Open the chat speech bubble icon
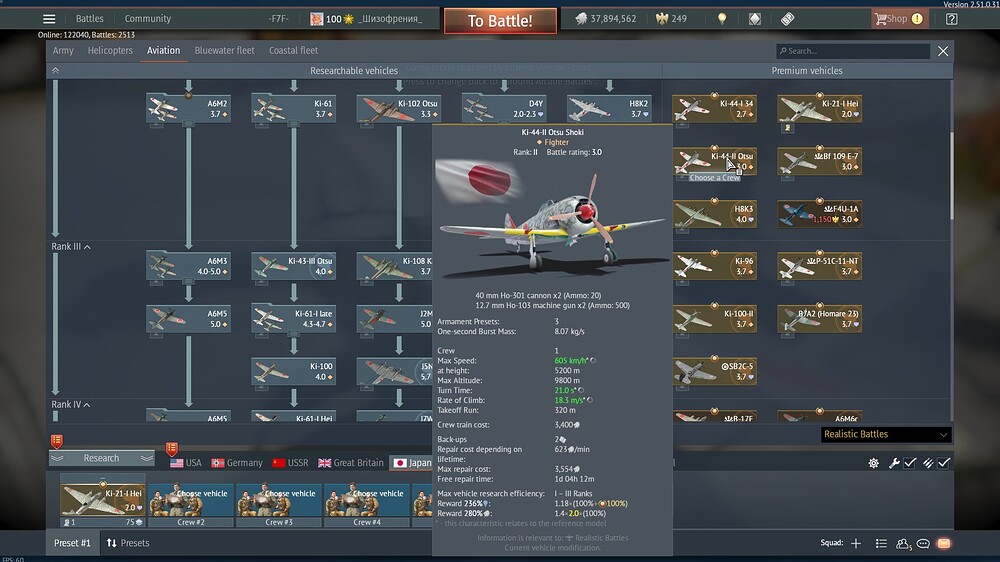 (x=923, y=543)
